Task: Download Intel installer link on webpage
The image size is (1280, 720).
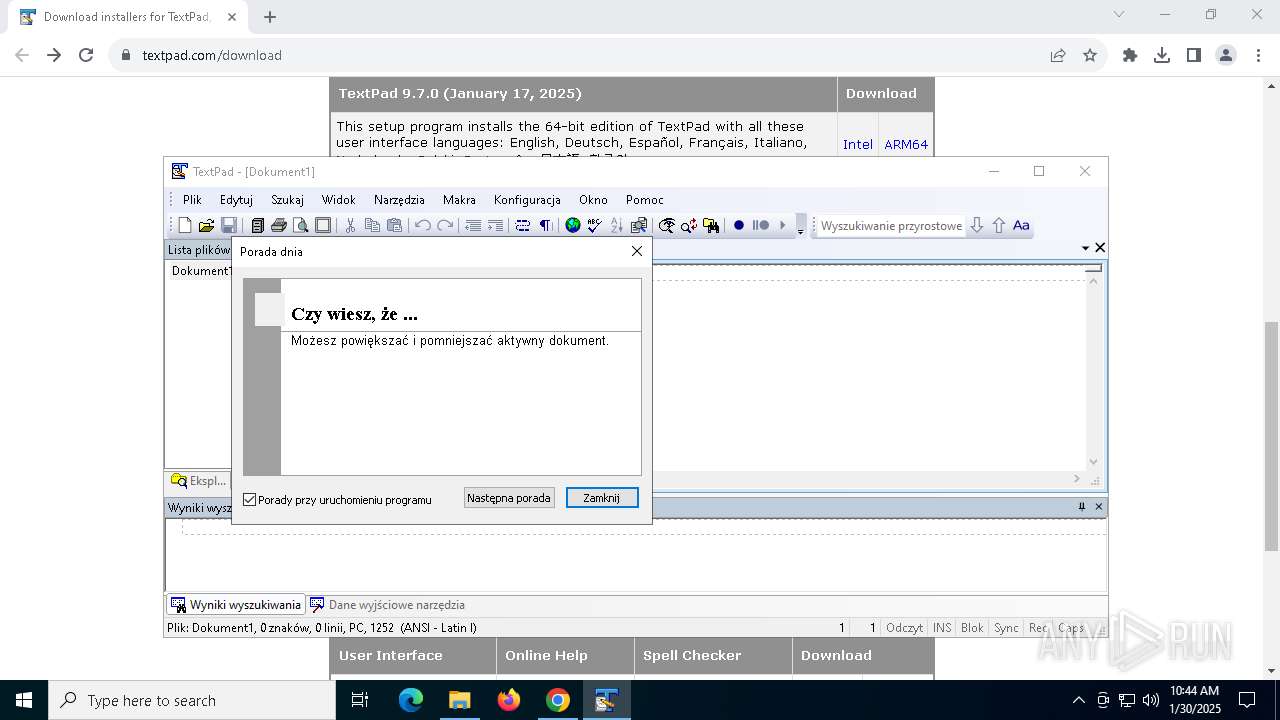Action: [858, 144]
